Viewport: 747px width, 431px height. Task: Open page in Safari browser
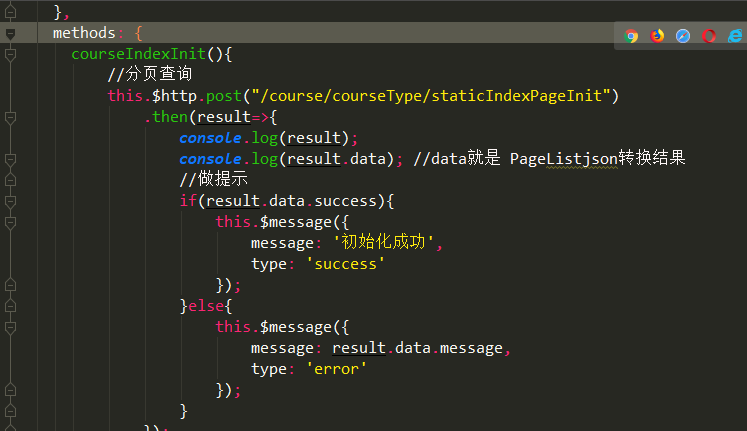point(683,35)
